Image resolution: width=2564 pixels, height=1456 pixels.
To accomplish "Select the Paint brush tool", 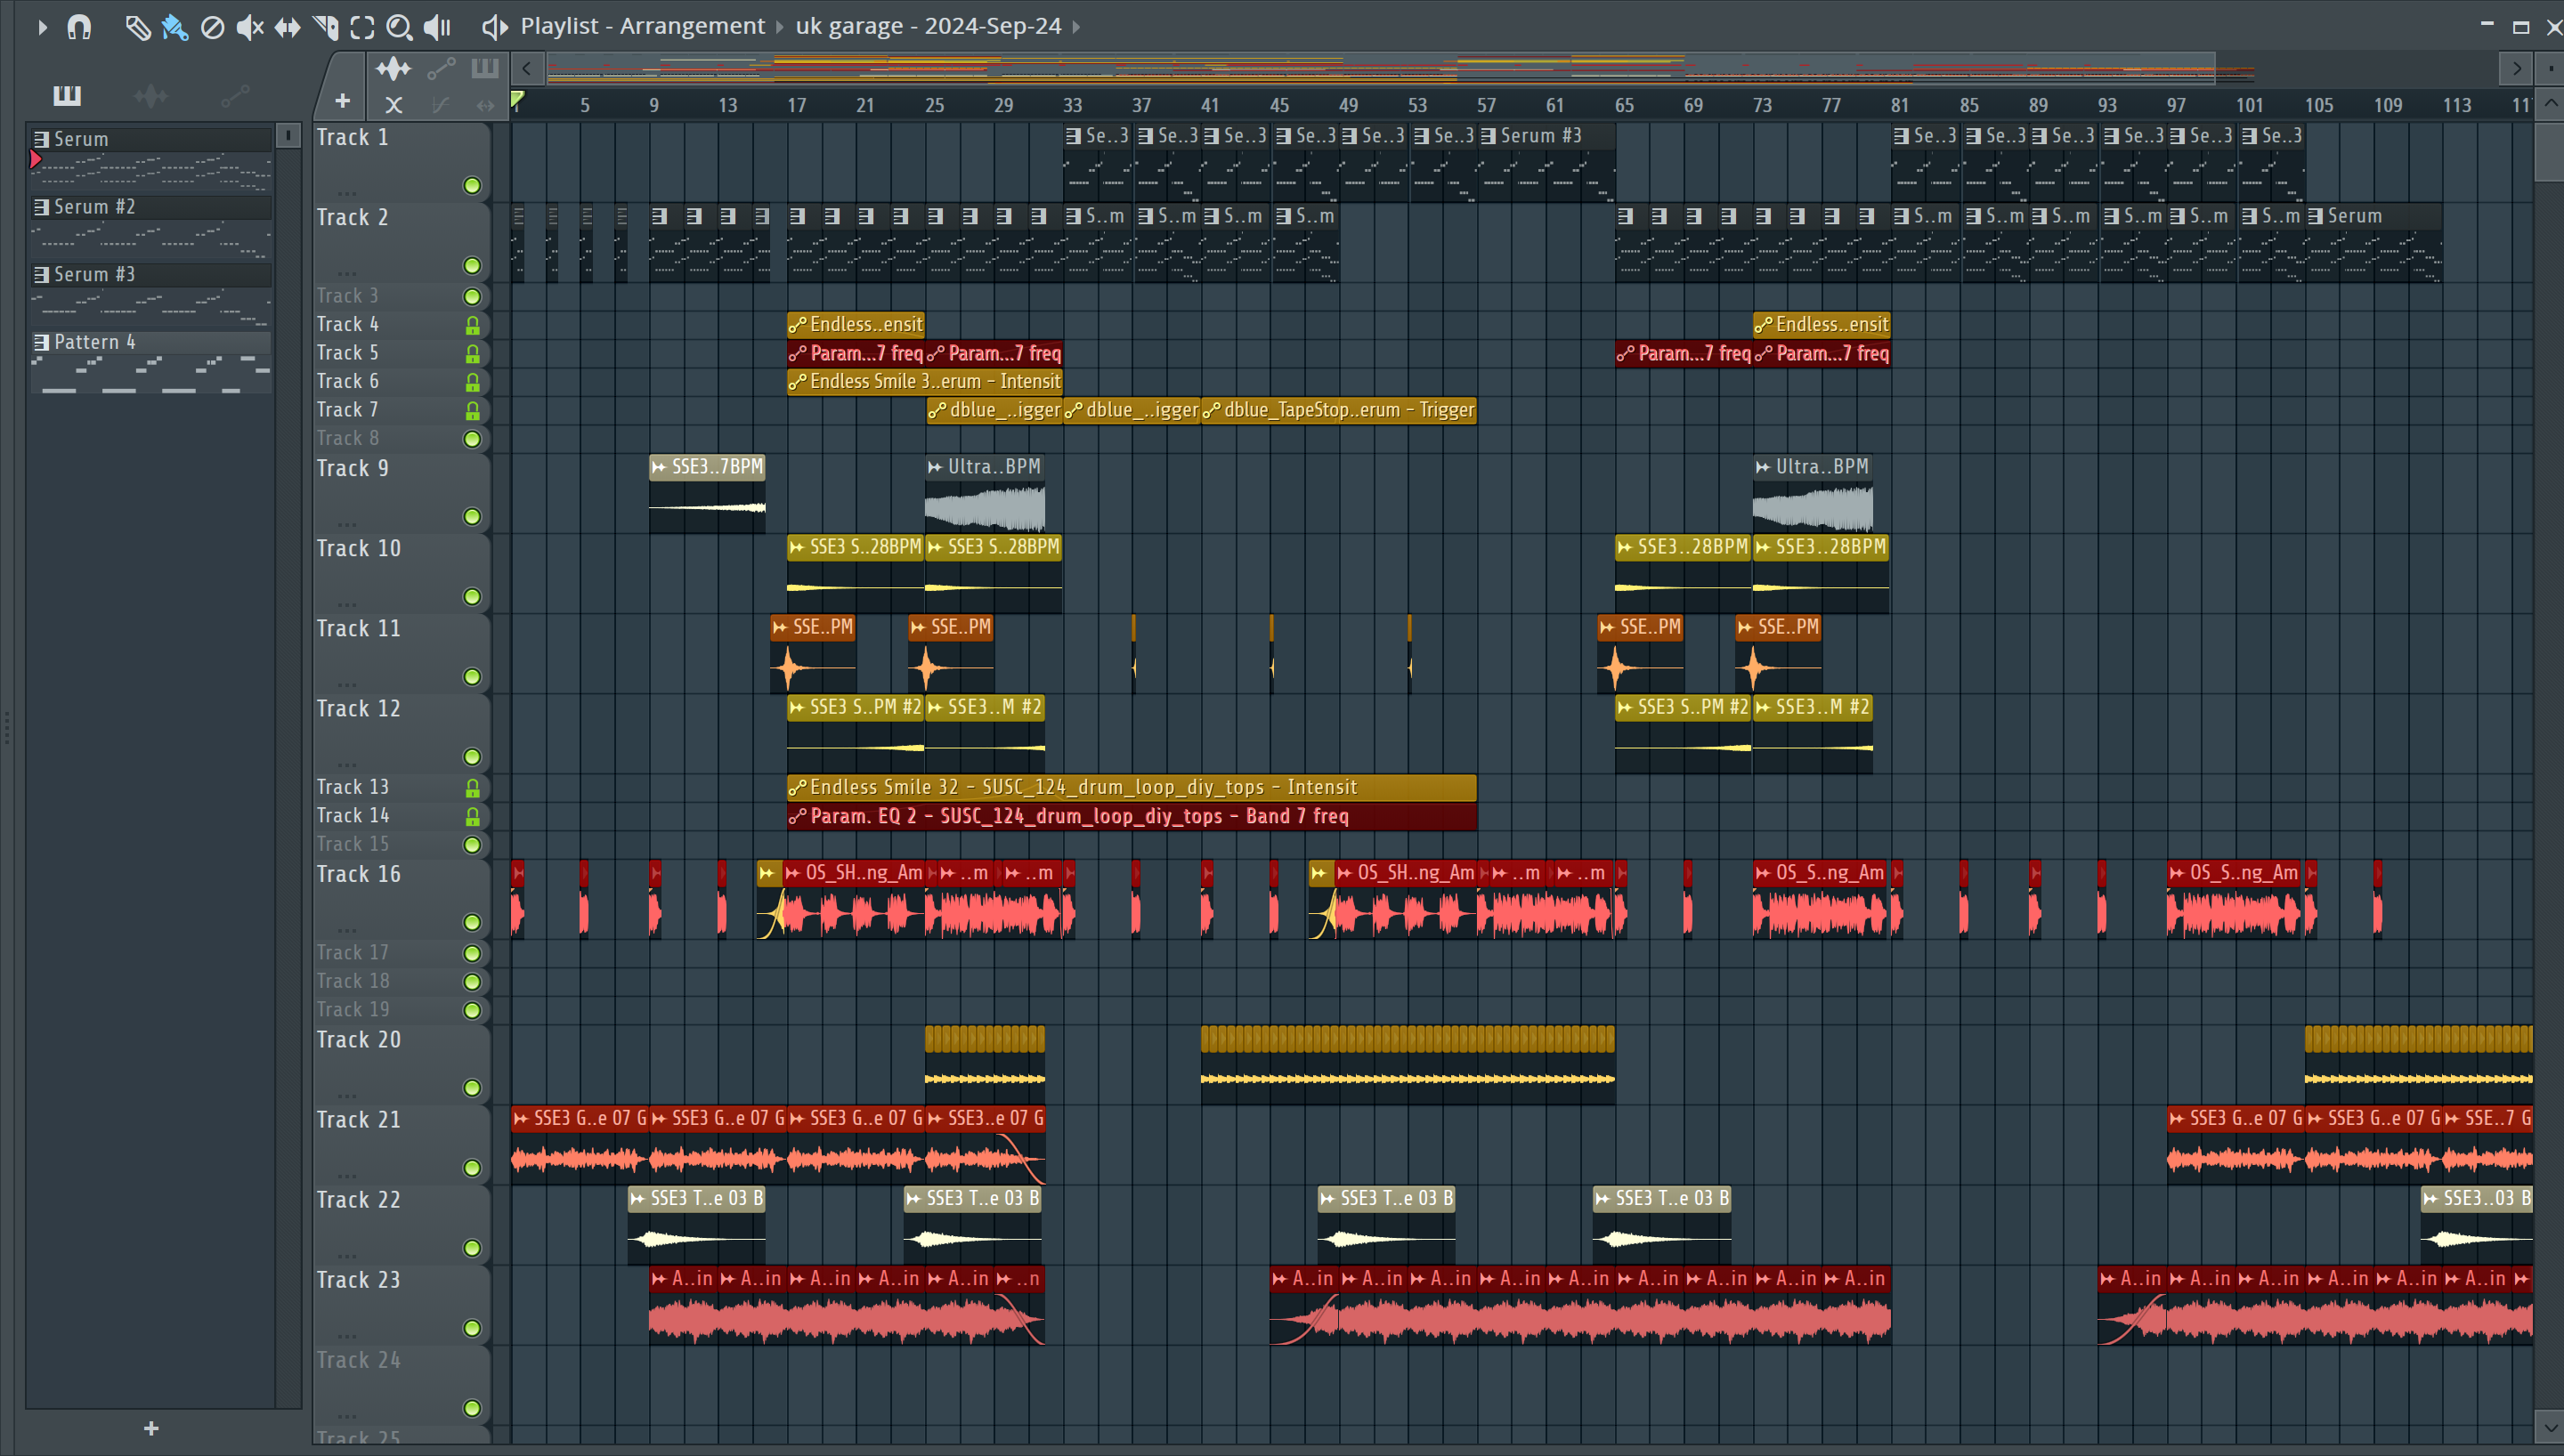I will coord(175,27).
